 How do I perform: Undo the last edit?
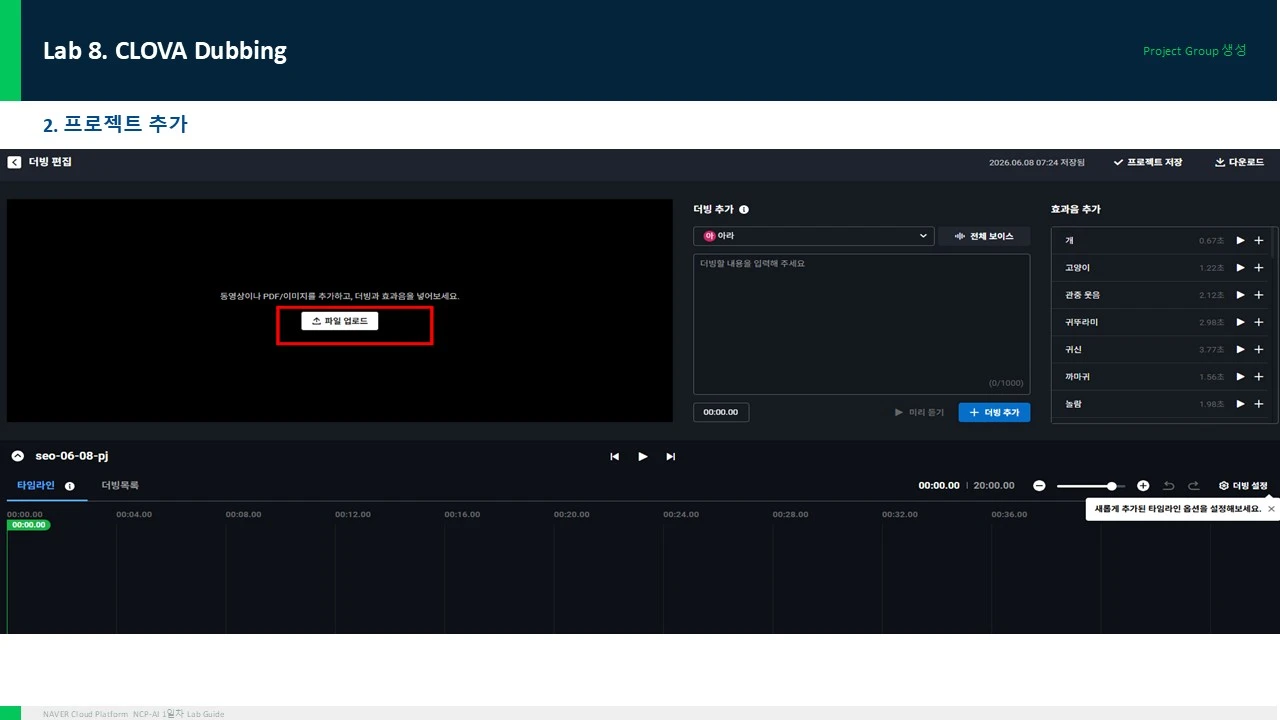pos(1168,486)
